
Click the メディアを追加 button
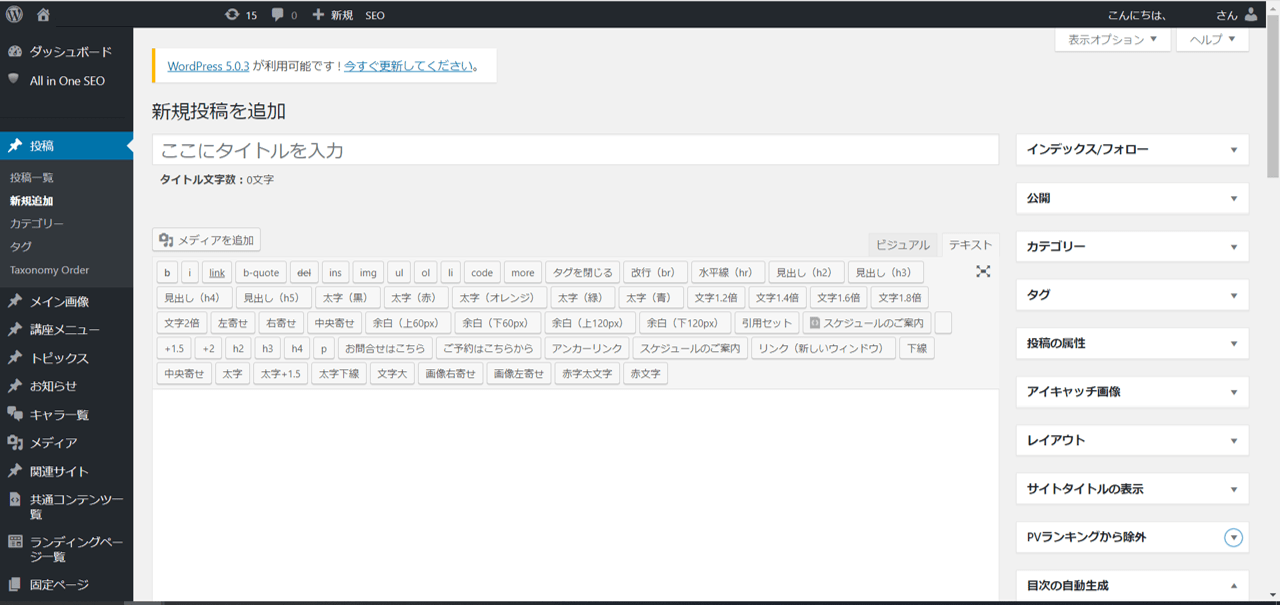(207, 240)
